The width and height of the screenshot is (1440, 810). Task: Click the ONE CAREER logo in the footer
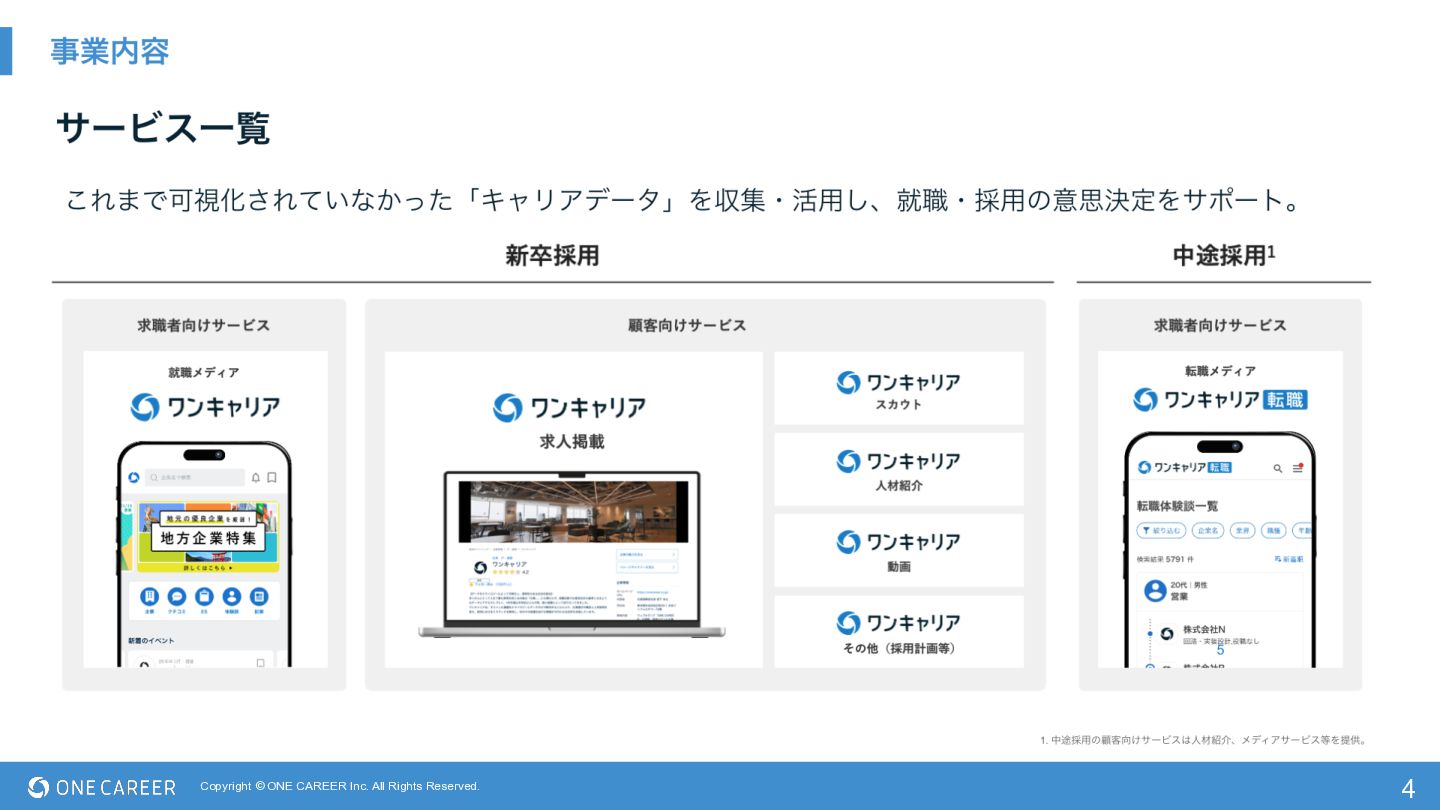click(102, 787)
